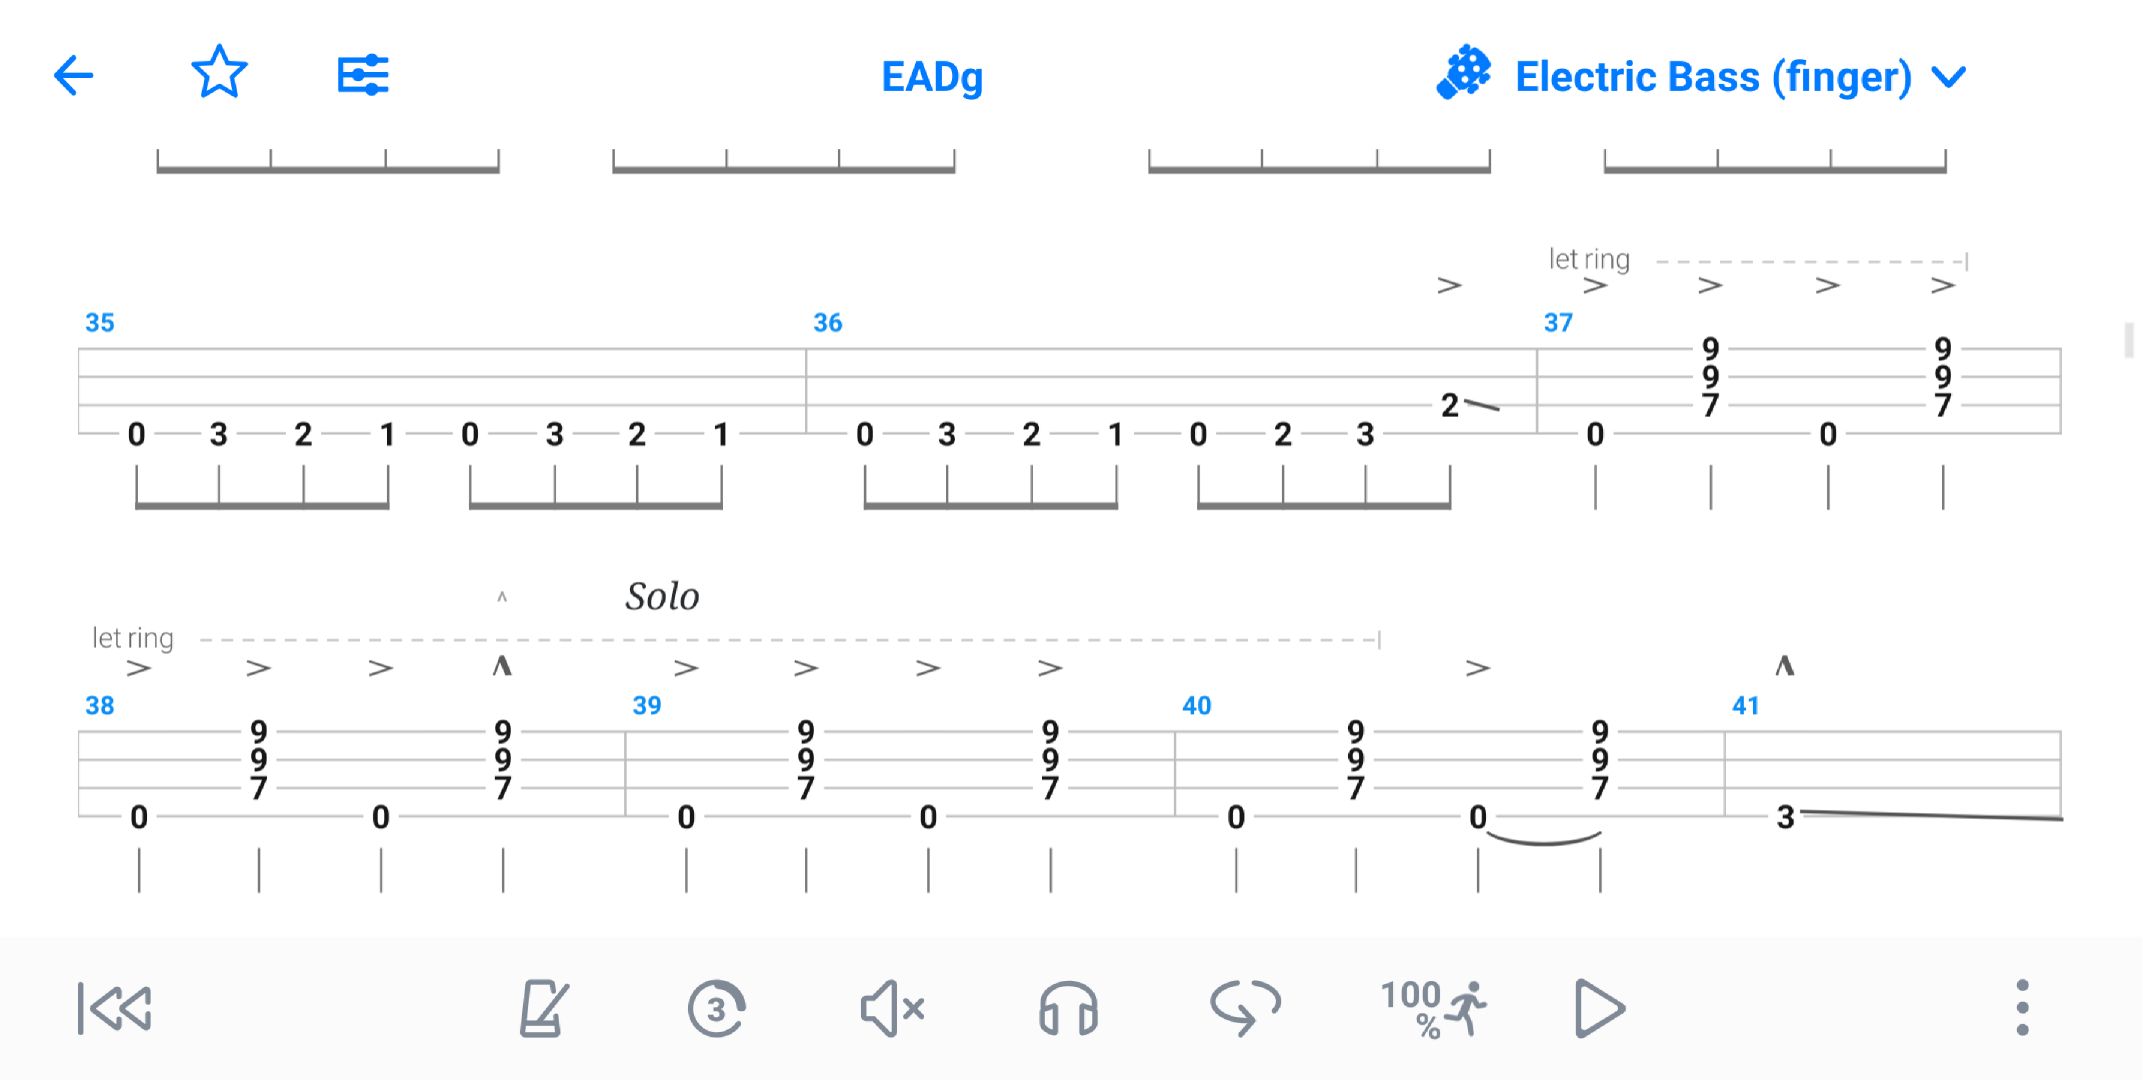This screenshot has width=2143, height=1080.
Task: Open the instrument icon beside Electric Bass
Action: point(1463,73)
